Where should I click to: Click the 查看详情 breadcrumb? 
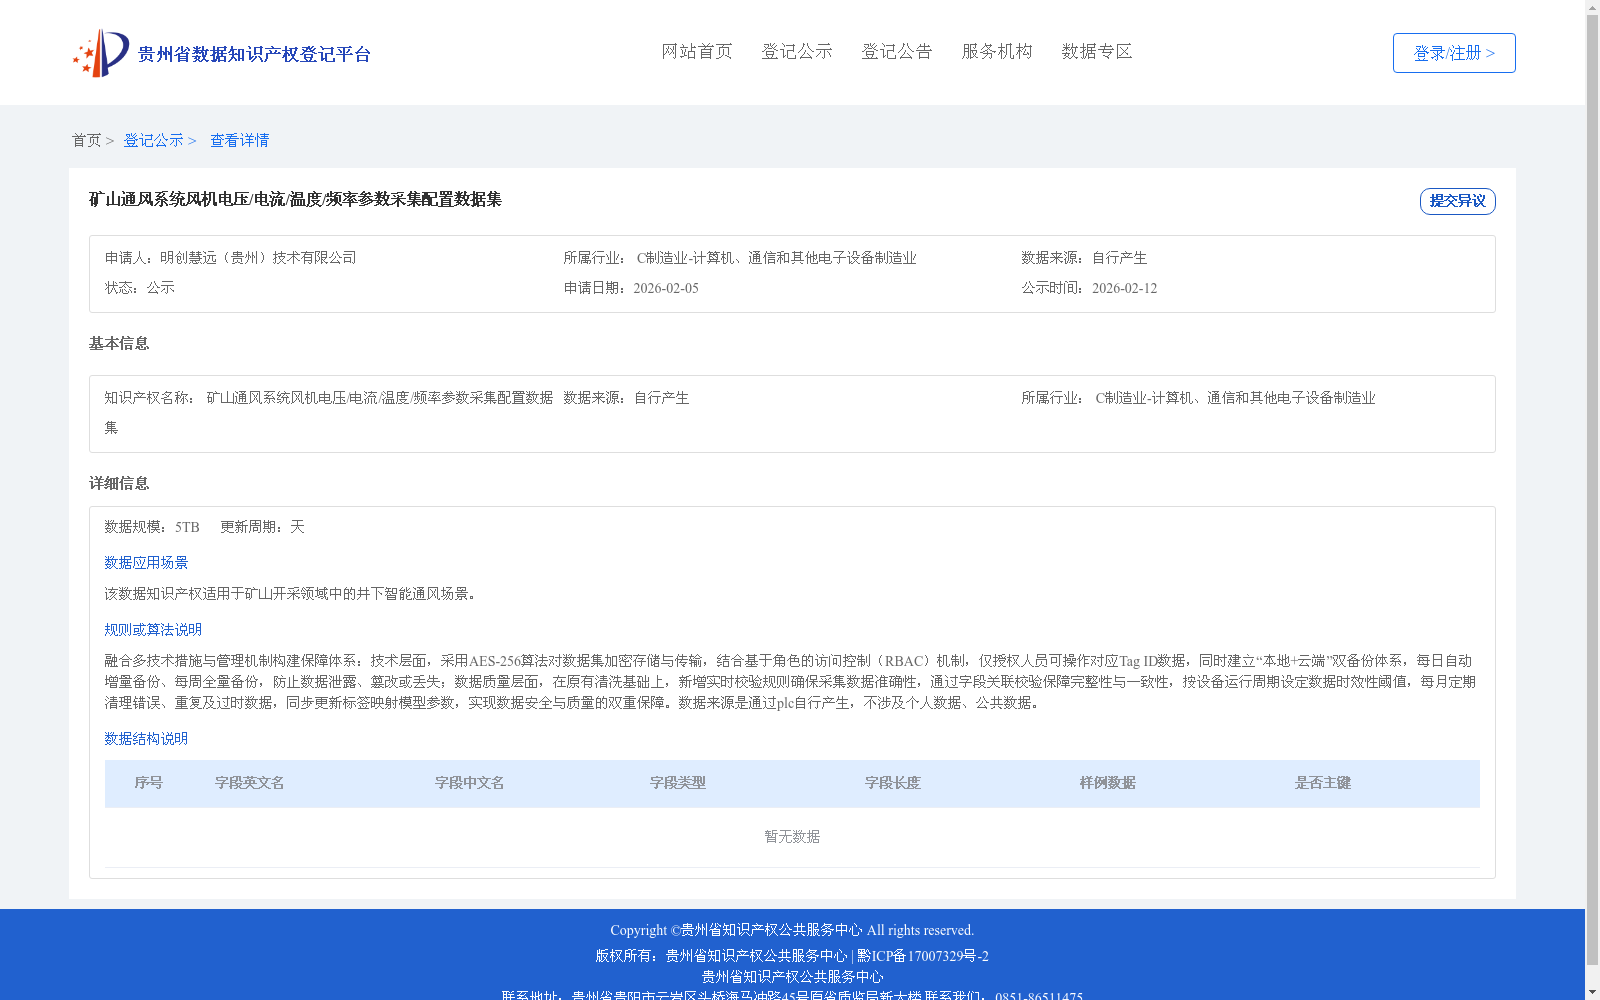(x=239, y=140)
